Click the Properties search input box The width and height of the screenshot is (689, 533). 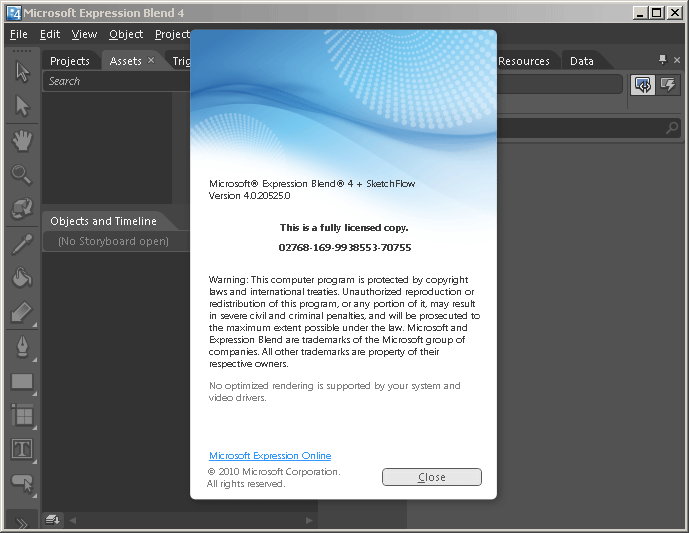(587, 128)
